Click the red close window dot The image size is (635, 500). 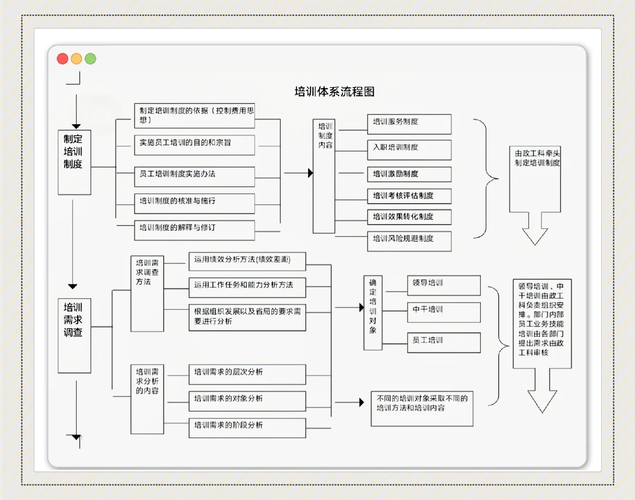coord(63,59)
